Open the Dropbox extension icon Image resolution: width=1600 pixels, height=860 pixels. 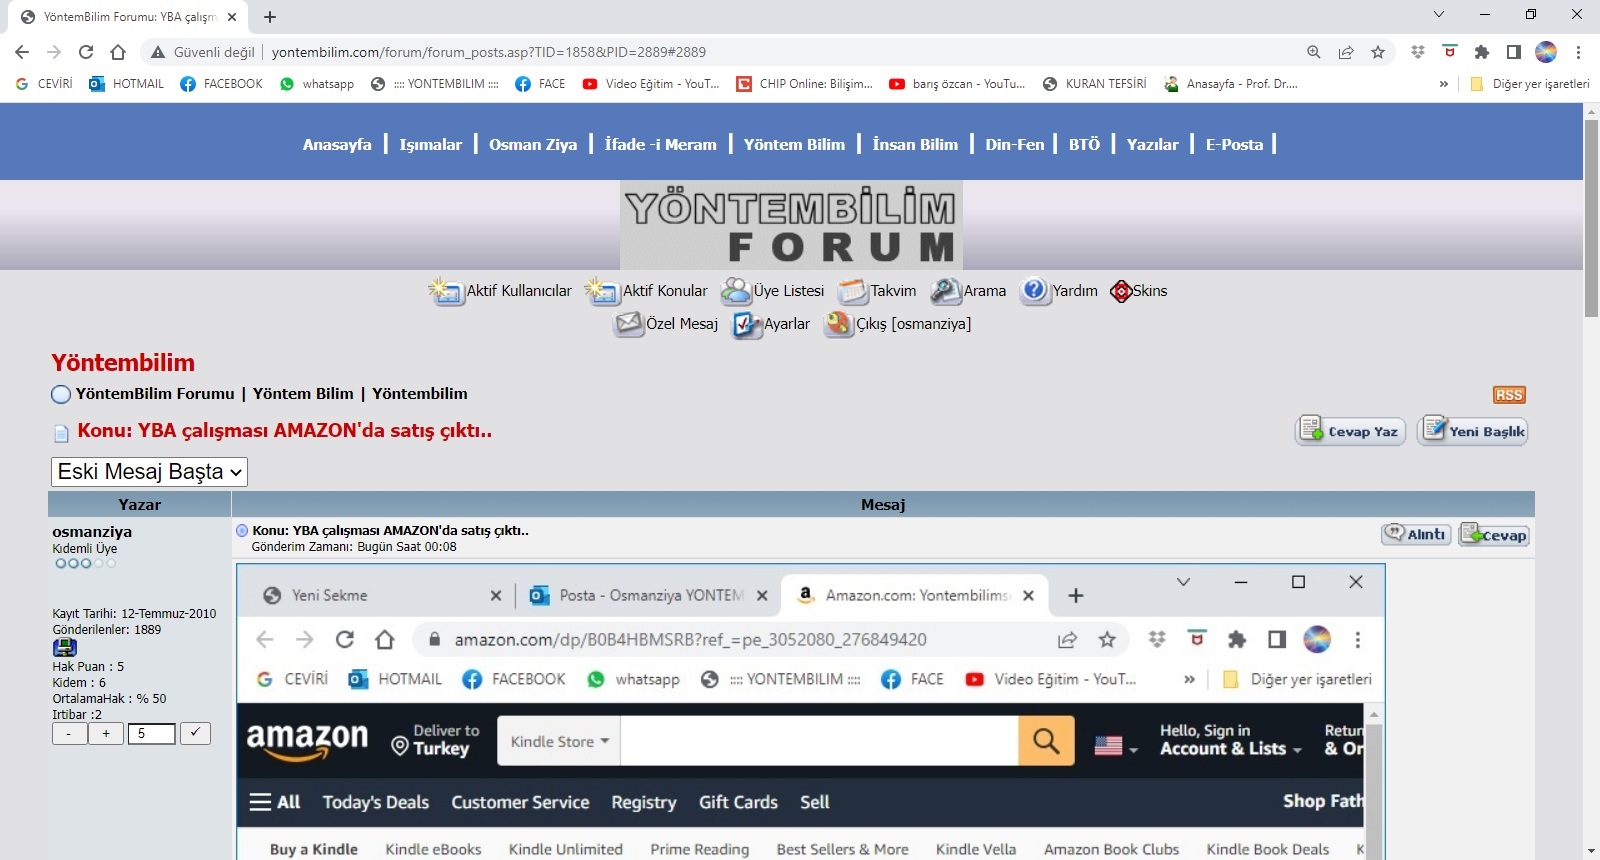point(1418,52)
